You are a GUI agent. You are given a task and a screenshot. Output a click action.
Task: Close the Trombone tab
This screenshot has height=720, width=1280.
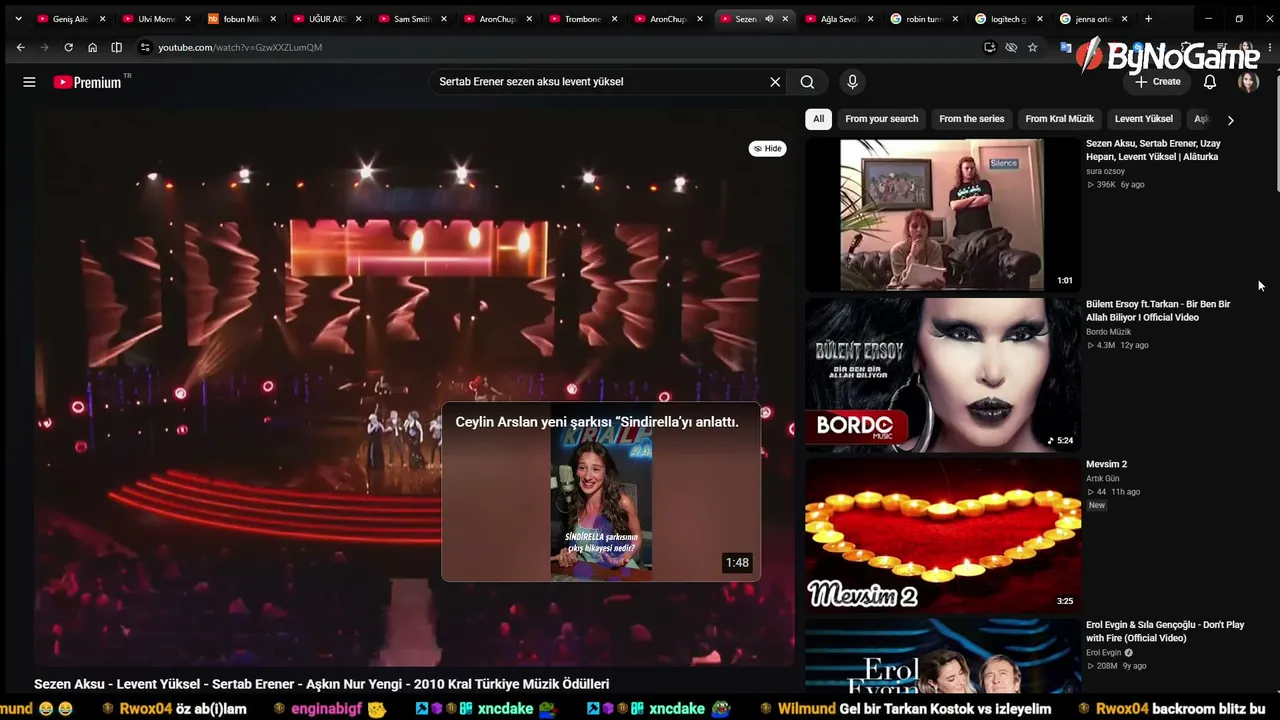point(614,19)
